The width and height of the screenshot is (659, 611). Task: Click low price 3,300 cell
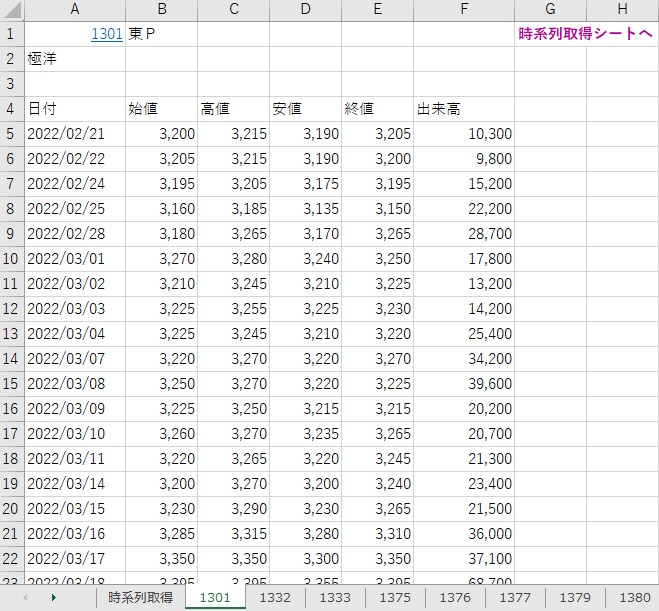[x=306, y=559]
